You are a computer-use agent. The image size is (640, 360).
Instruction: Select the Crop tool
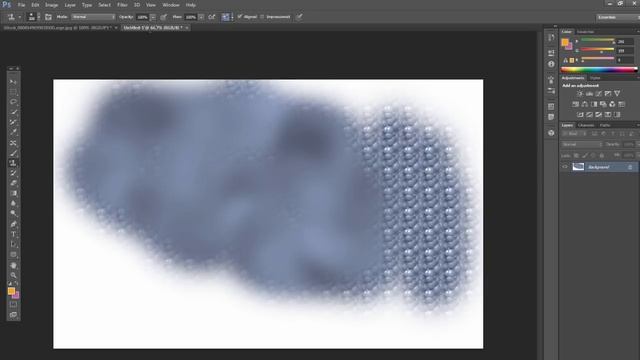(x=13, y=122)
